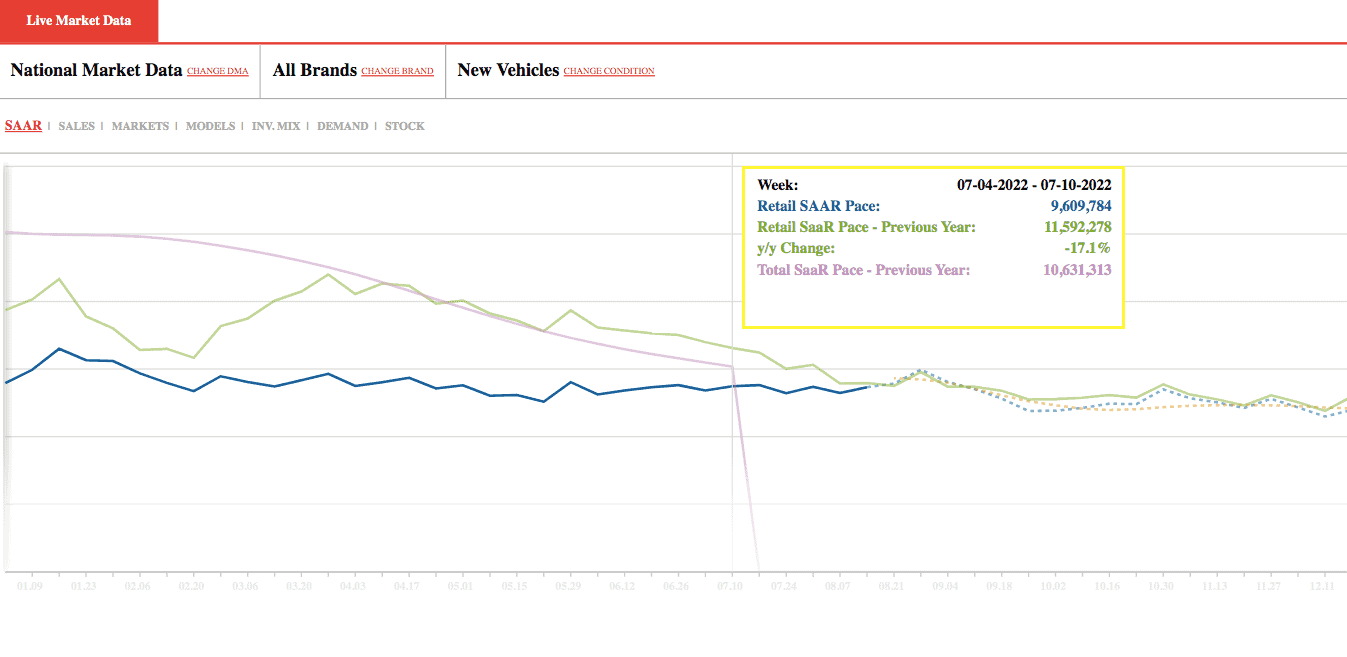Click the 04.03 date axis label

[353, 585]
